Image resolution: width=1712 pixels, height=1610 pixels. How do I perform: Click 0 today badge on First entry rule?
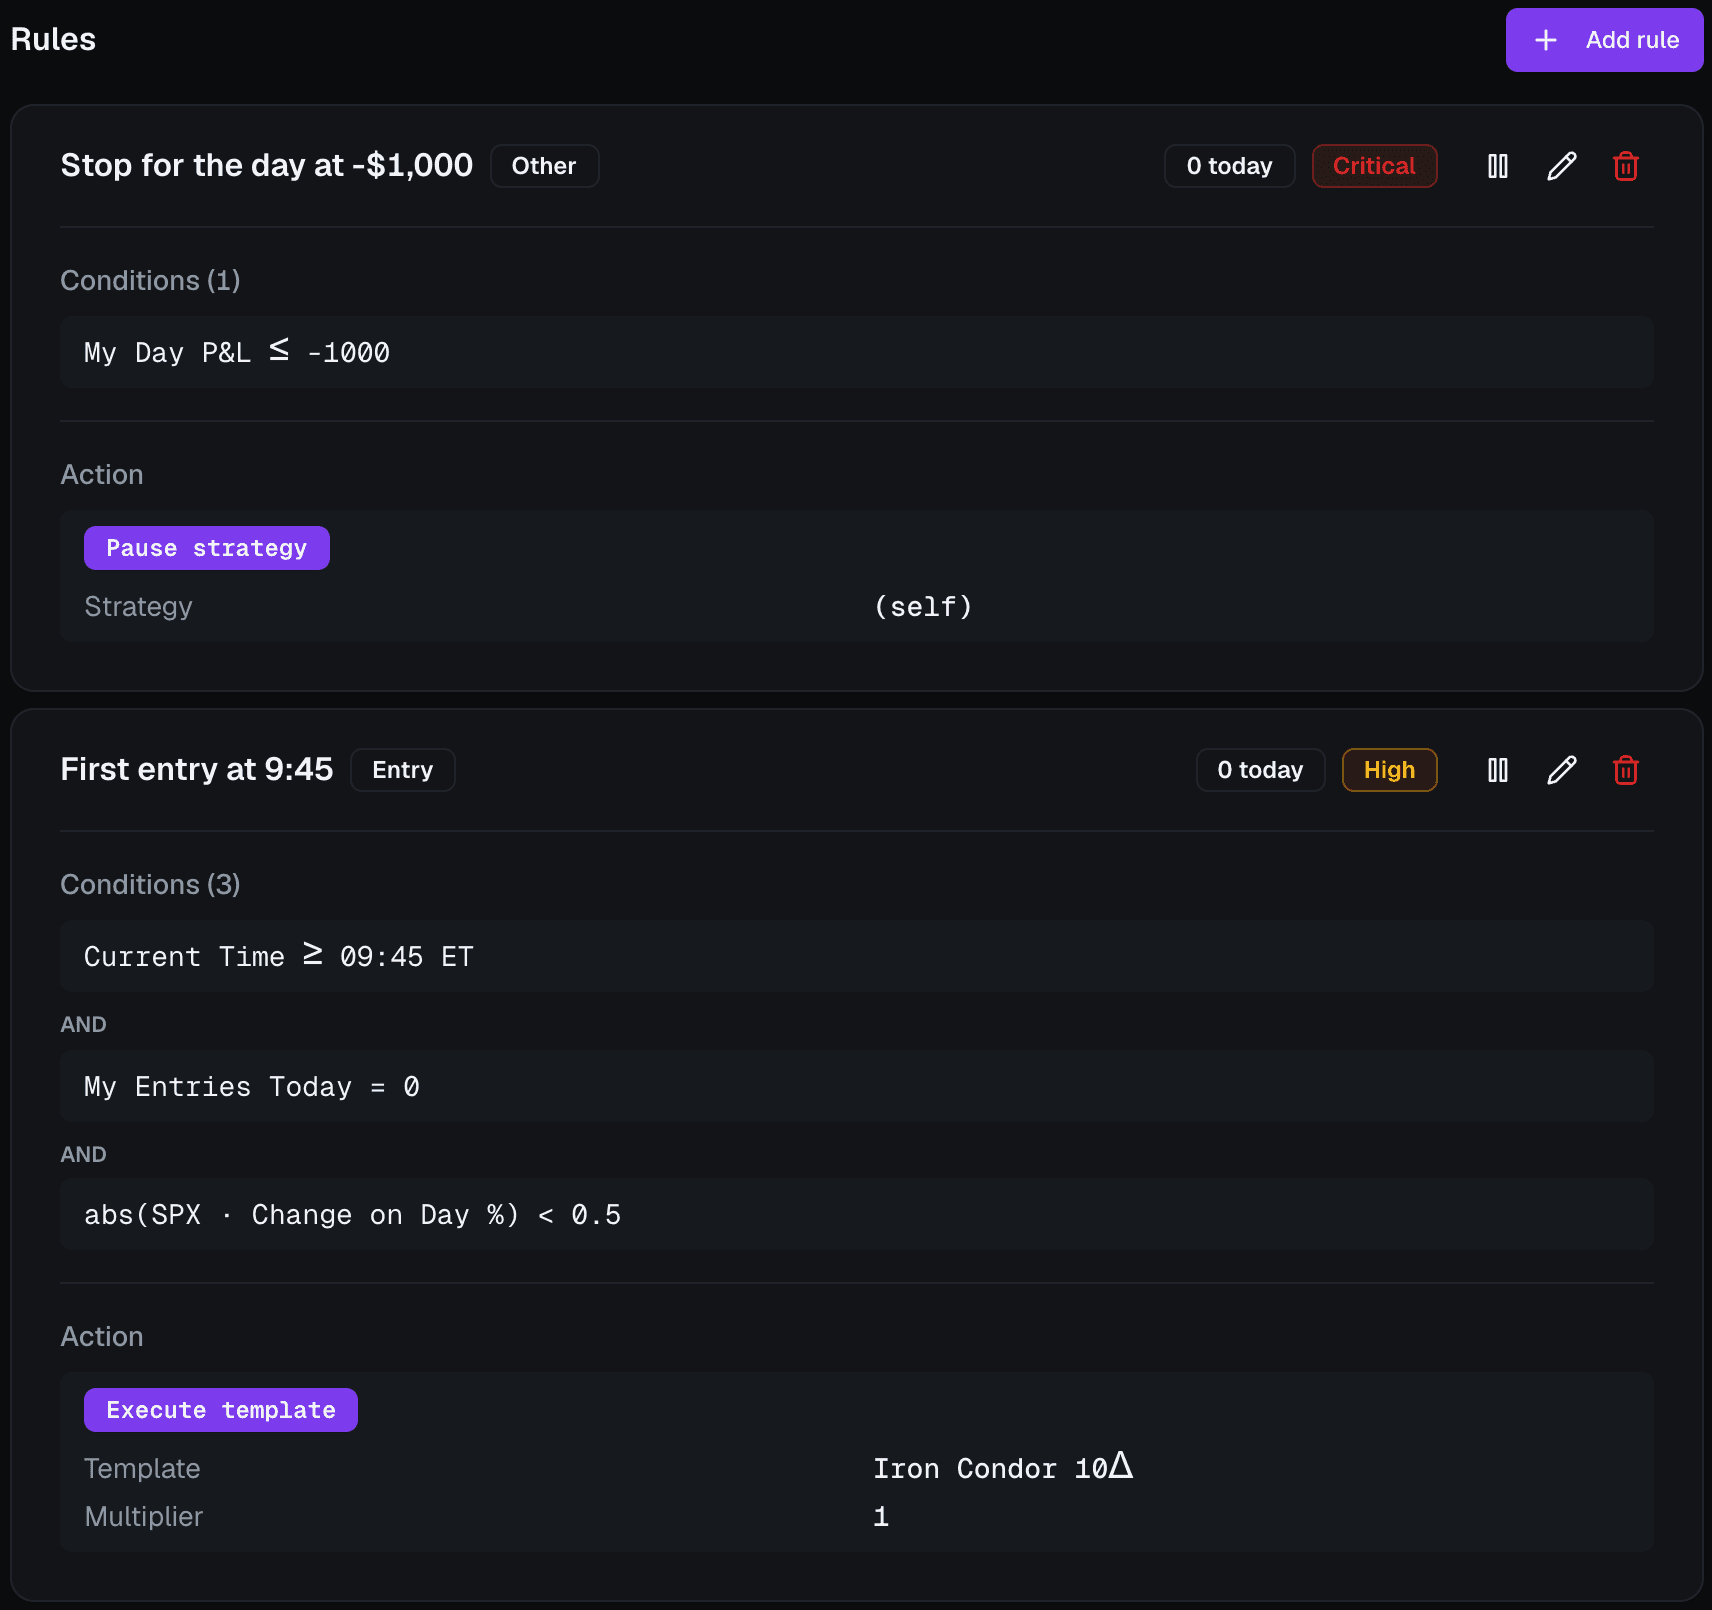coord(1260,770)
